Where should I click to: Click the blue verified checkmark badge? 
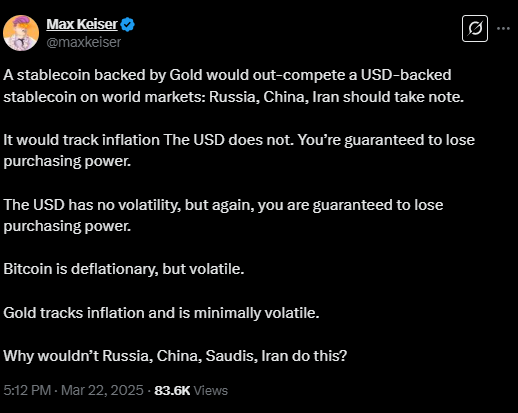[127, 25]
